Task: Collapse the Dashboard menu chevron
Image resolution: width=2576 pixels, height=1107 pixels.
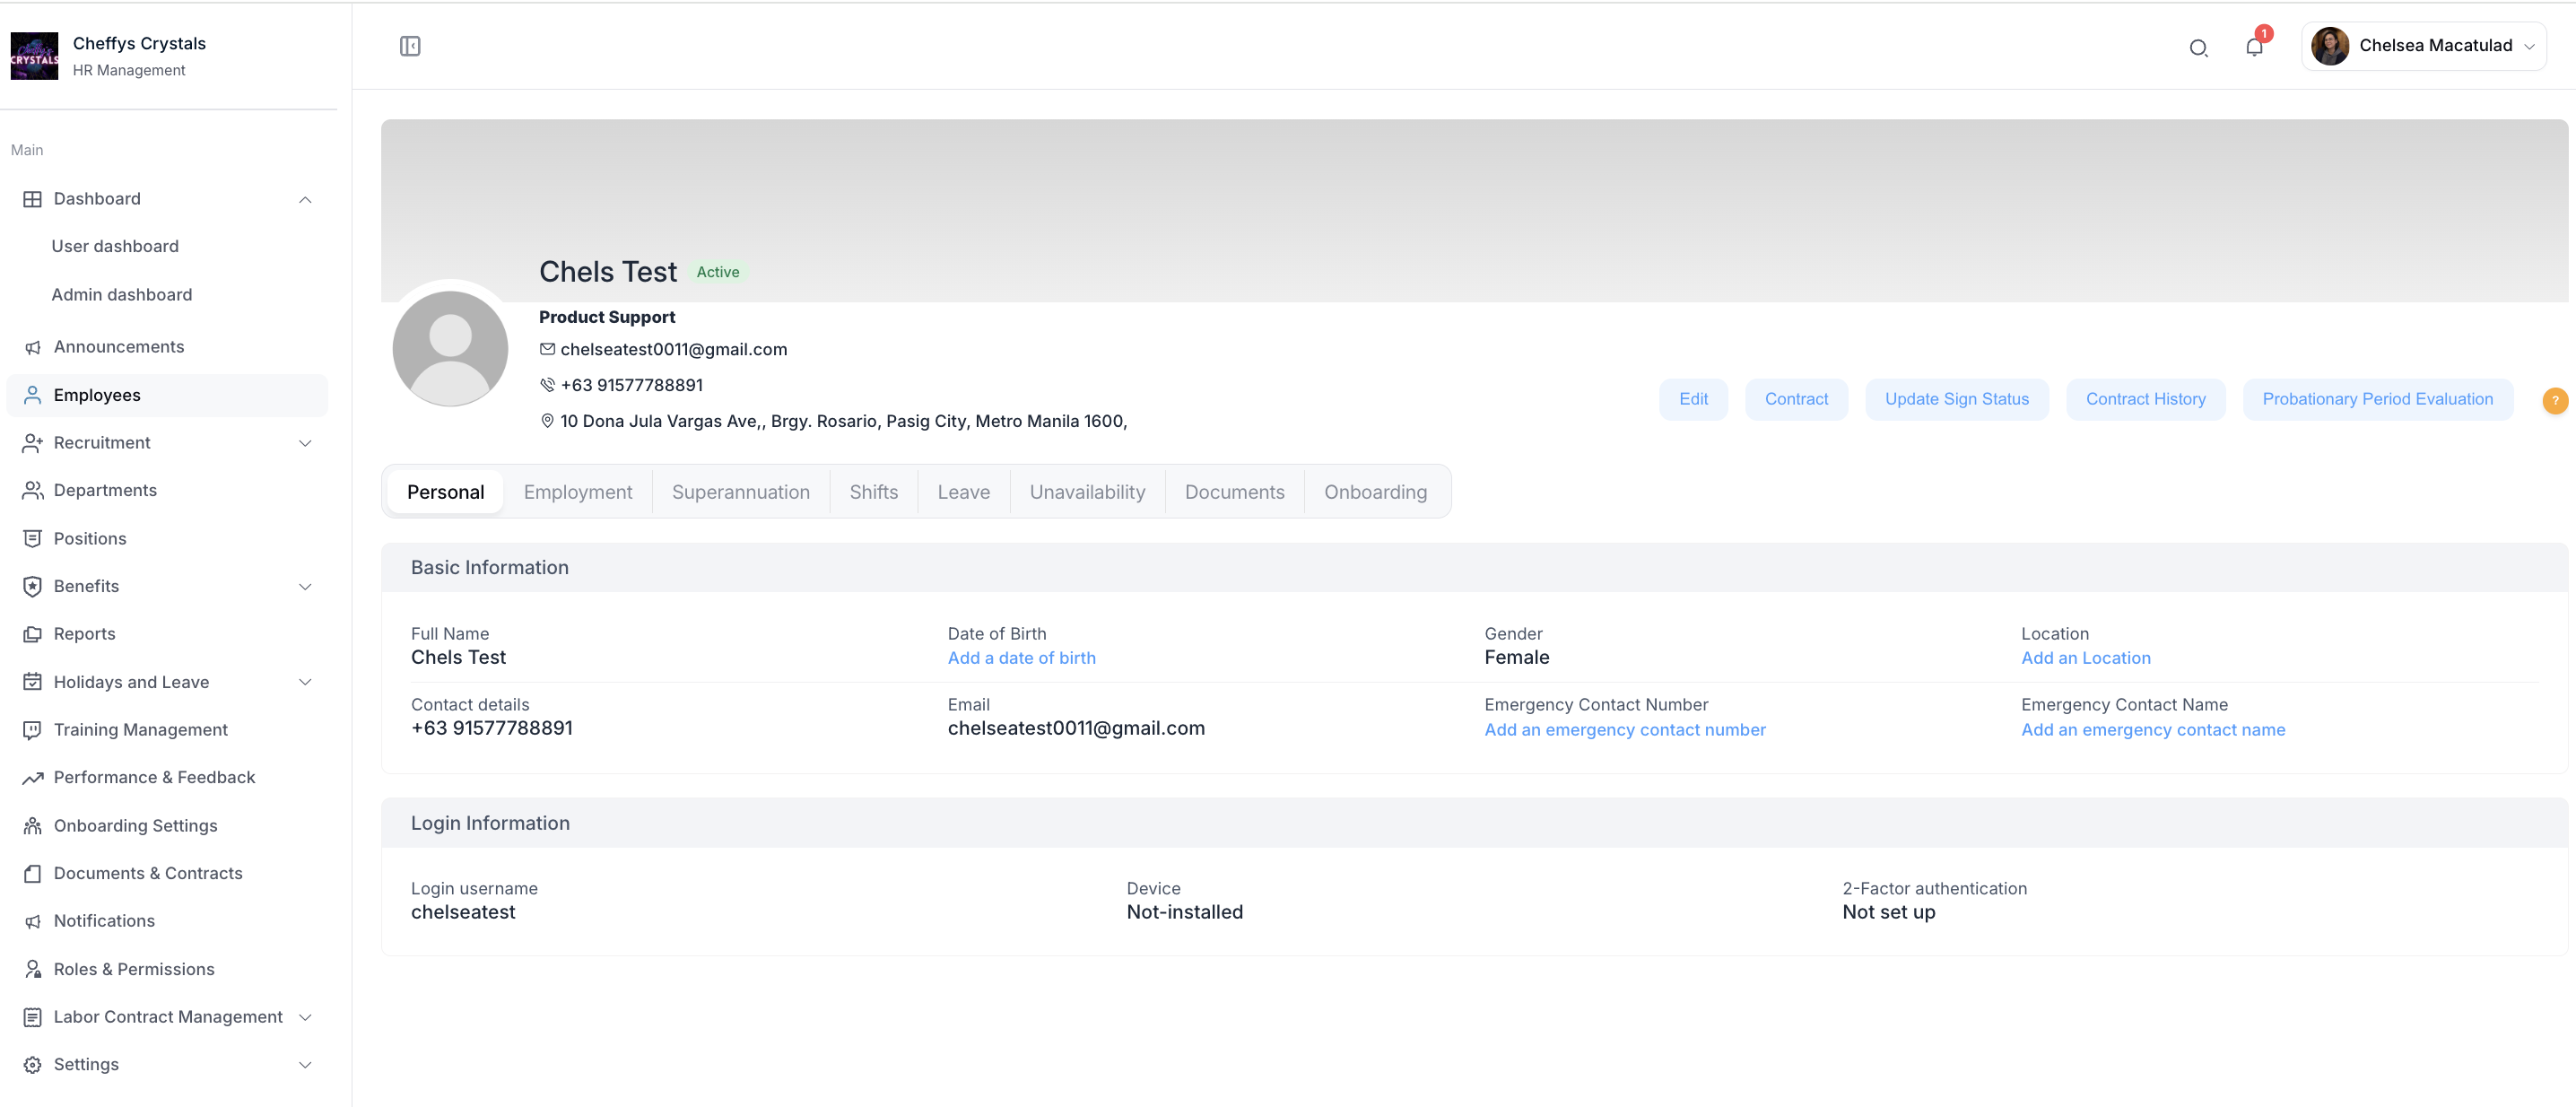Action: coord(305,199)
